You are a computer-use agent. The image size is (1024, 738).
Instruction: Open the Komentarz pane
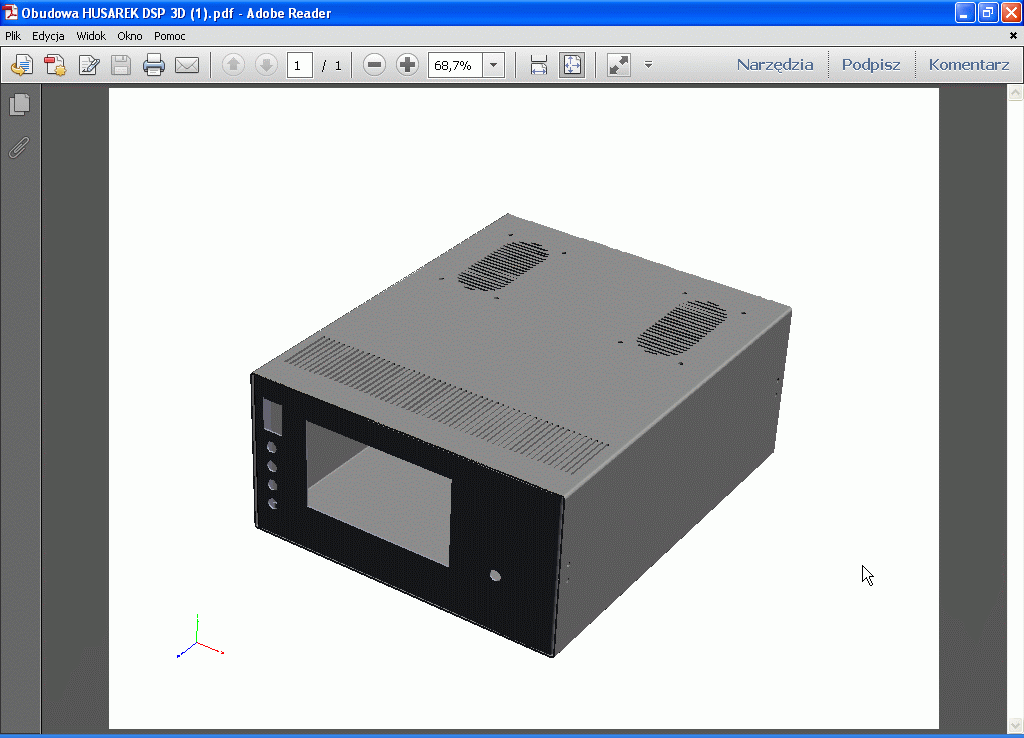click(x=968, y=65)
